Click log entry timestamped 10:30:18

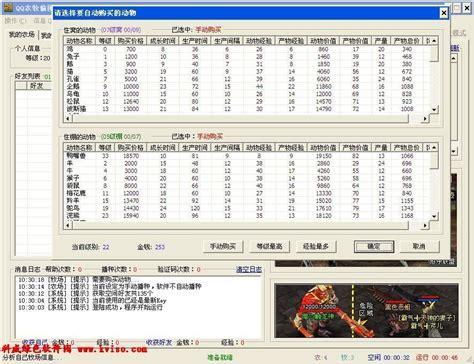pos(74,279)
